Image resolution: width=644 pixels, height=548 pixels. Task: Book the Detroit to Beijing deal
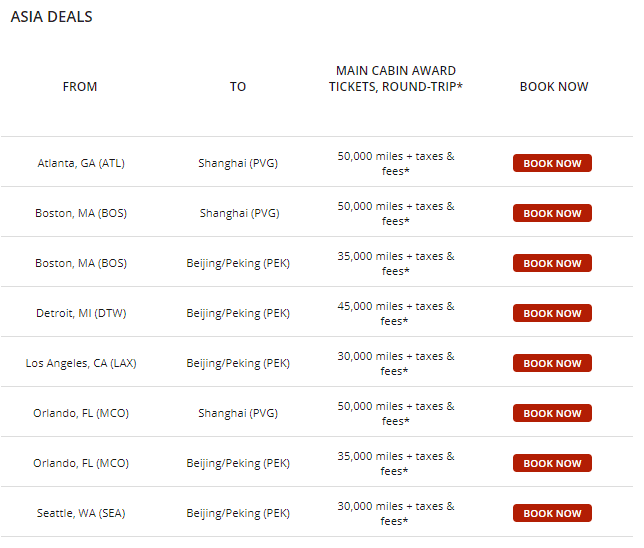[x=552, y=313]
